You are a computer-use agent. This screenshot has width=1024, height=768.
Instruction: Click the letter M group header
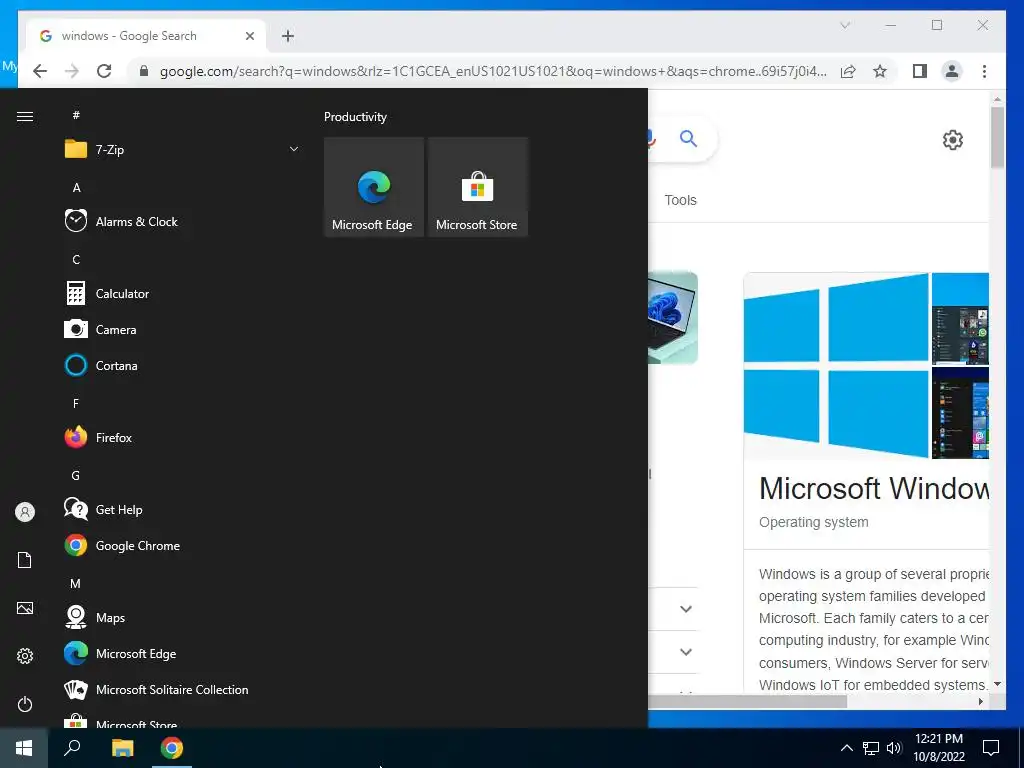(x=76, y=583)
